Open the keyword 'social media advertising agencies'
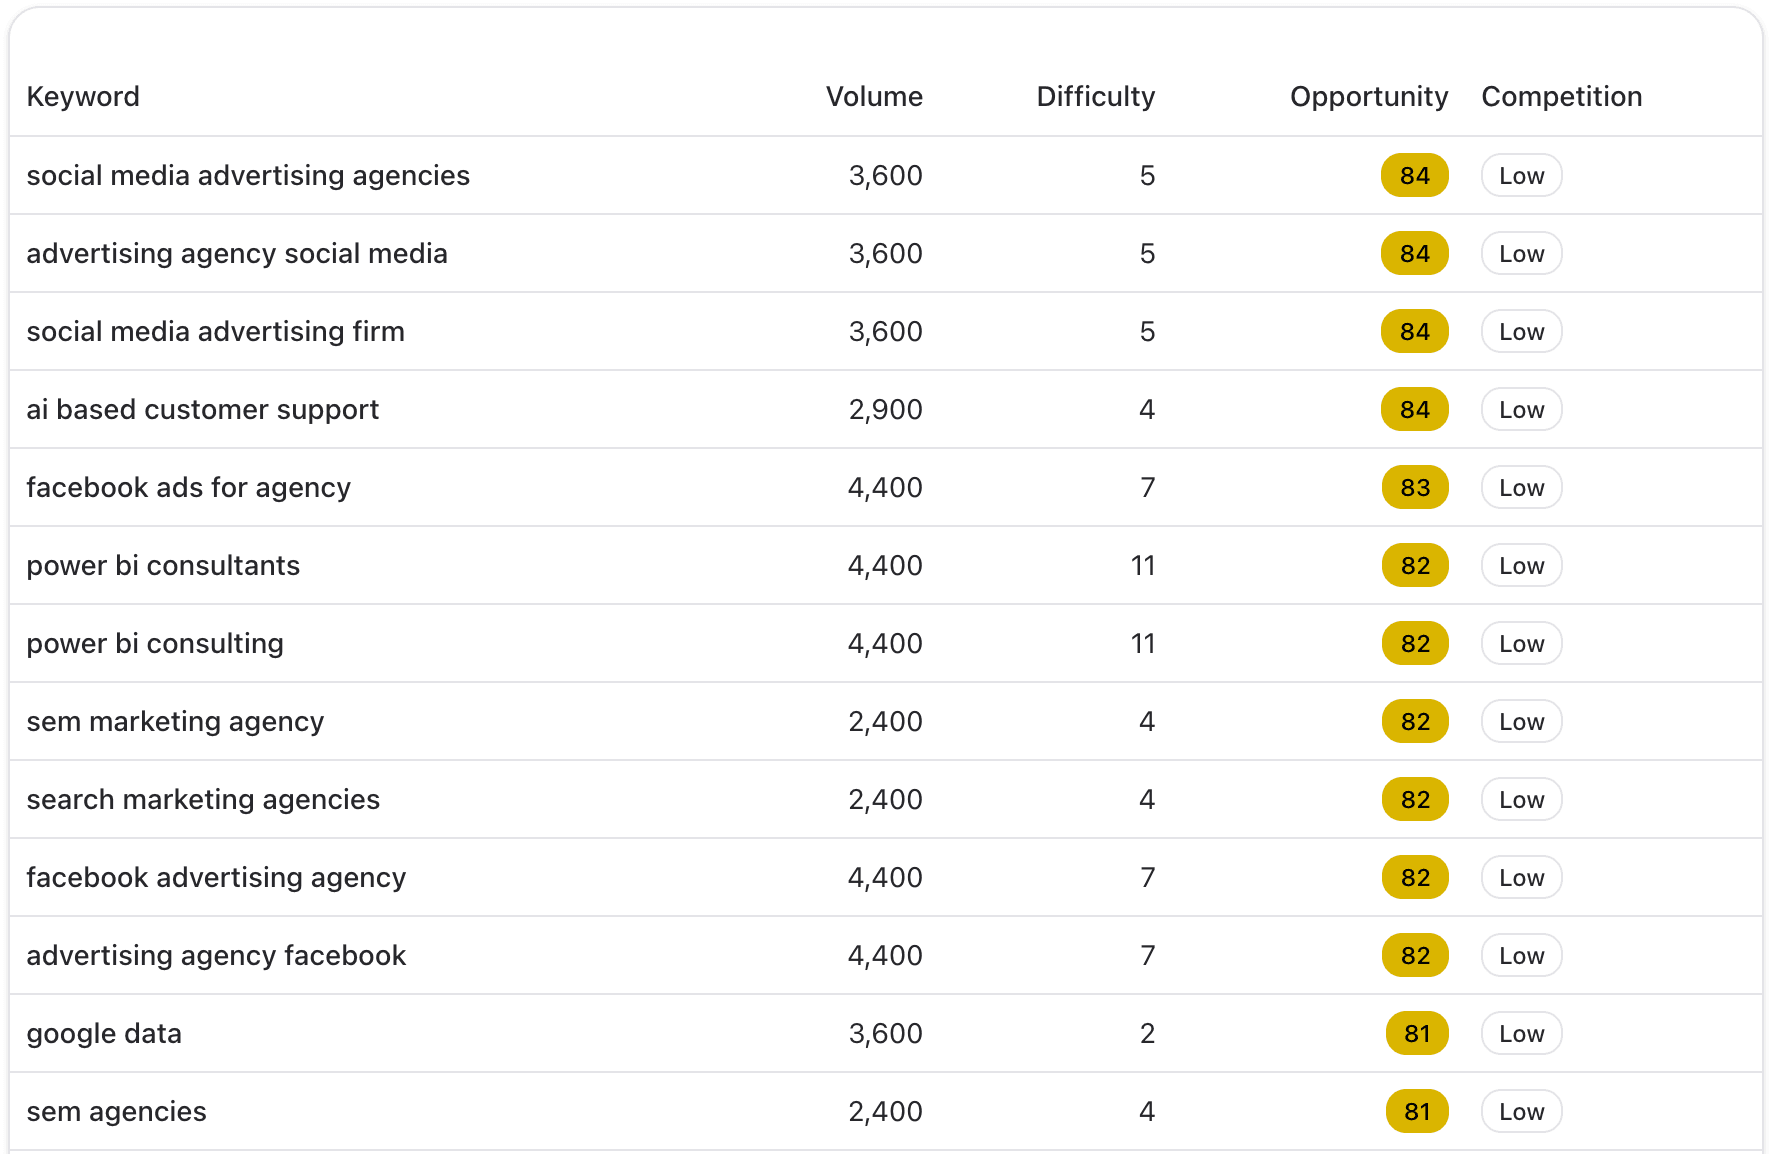 tap(248, 175)
